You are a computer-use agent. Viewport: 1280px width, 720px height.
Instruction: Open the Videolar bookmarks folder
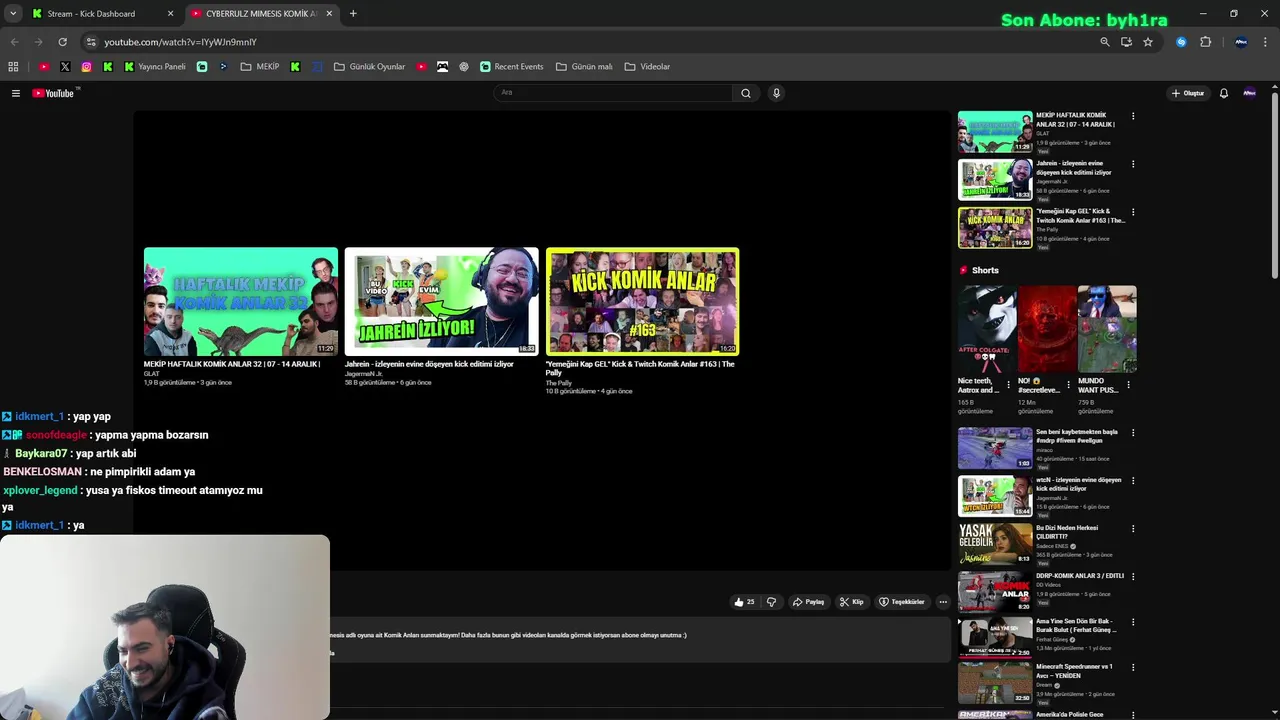click(647, 67)
